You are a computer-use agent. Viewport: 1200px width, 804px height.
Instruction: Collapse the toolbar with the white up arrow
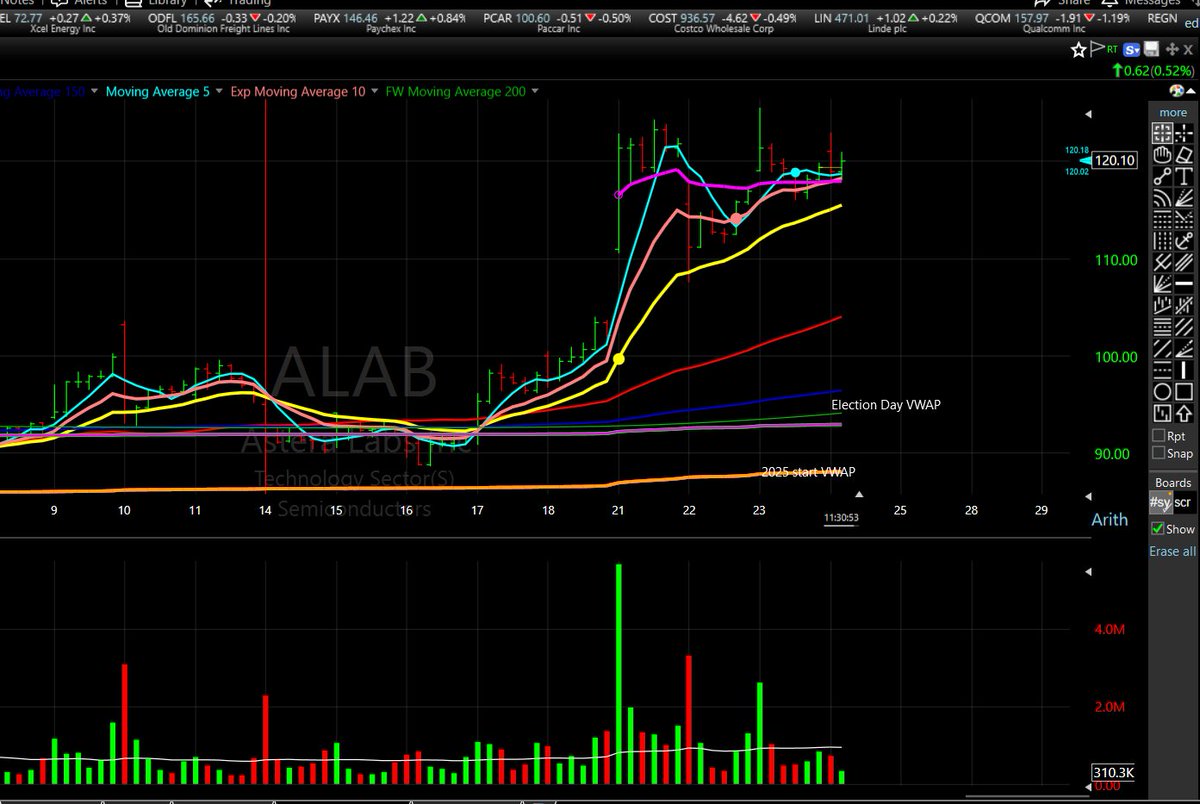tap(1190, 92)
